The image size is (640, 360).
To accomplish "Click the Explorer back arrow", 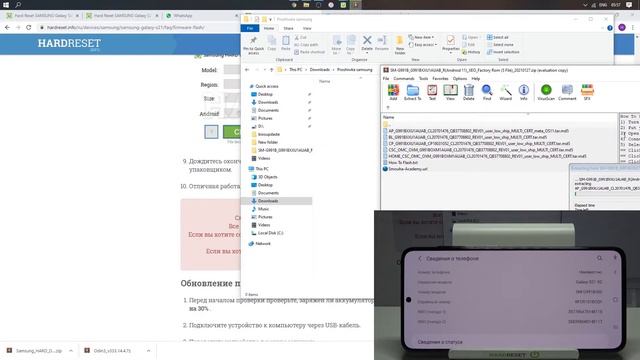I will pyautogui.click(x=247, y=70).
